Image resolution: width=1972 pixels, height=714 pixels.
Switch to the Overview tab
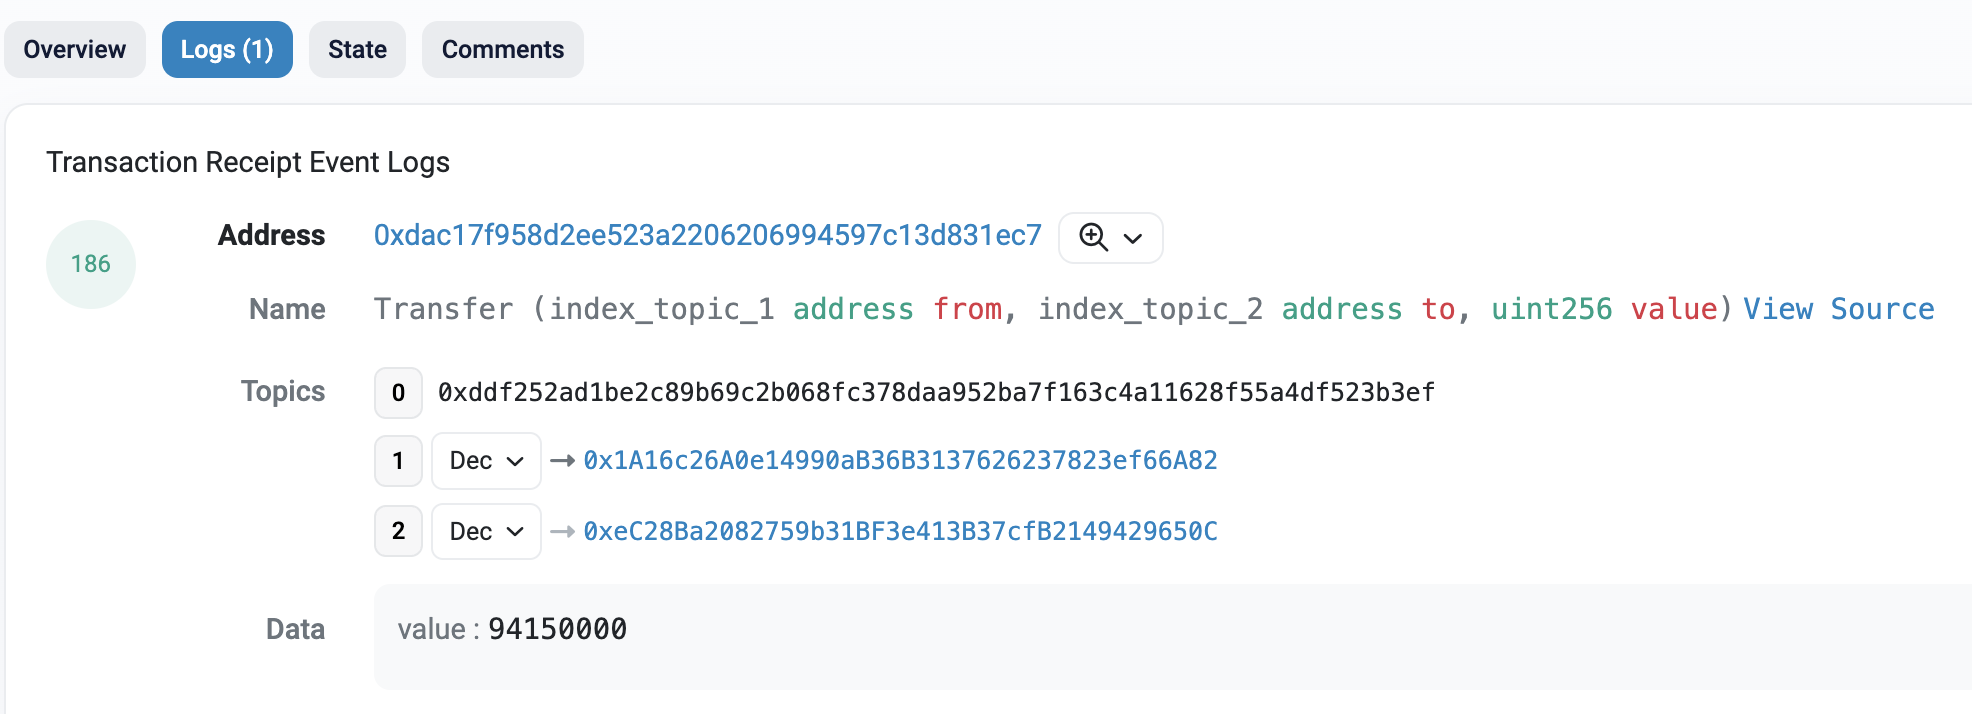(x=75, y=49)
